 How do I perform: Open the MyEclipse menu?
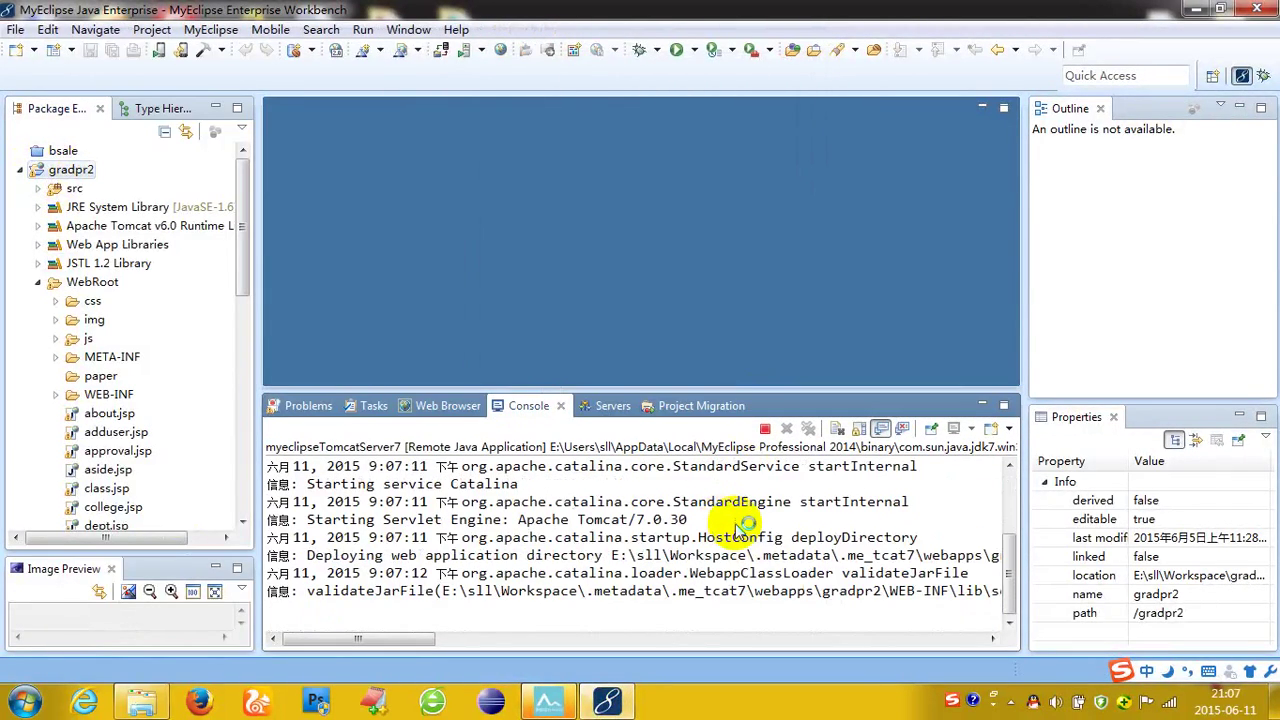[211, 30]
